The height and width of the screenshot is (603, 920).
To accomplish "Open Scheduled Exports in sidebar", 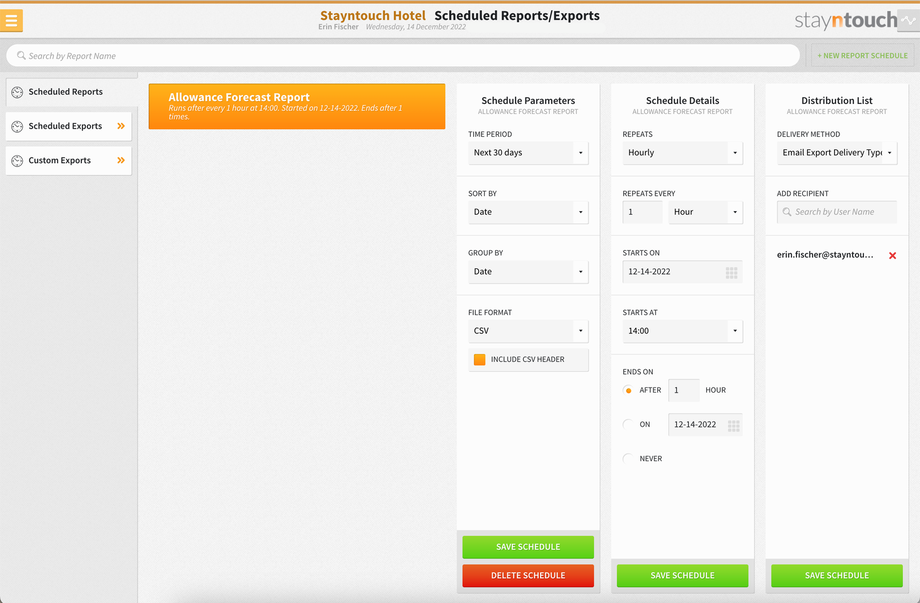I will [x=69, y=126].
